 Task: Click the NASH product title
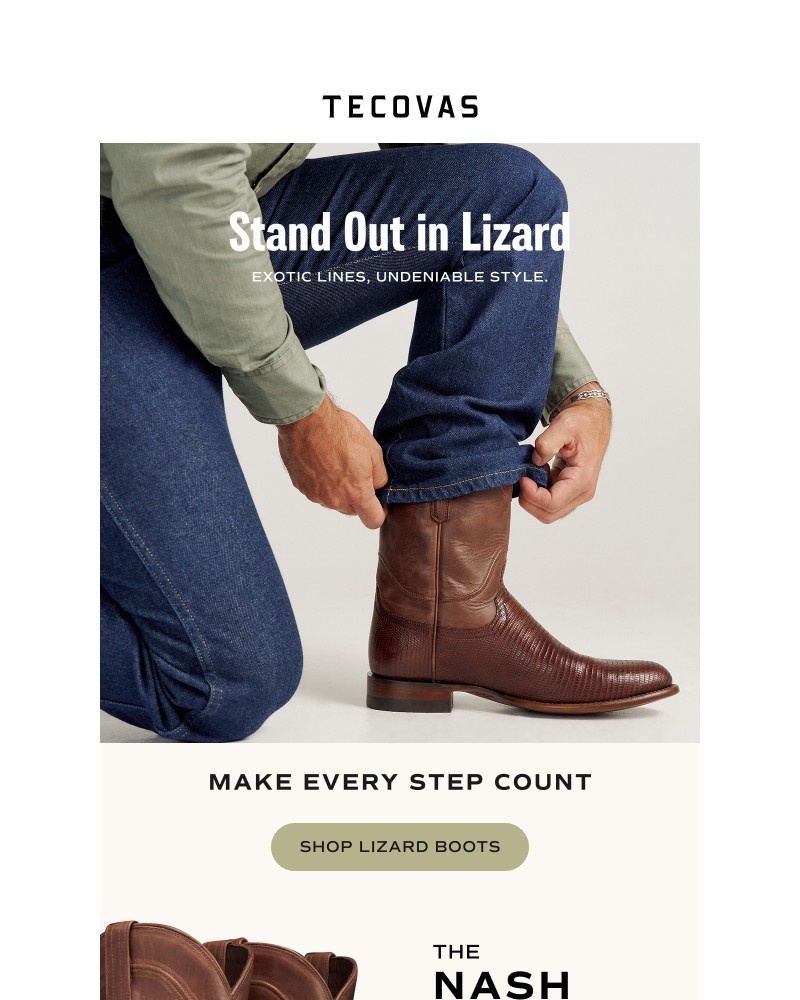pos(501,985)
